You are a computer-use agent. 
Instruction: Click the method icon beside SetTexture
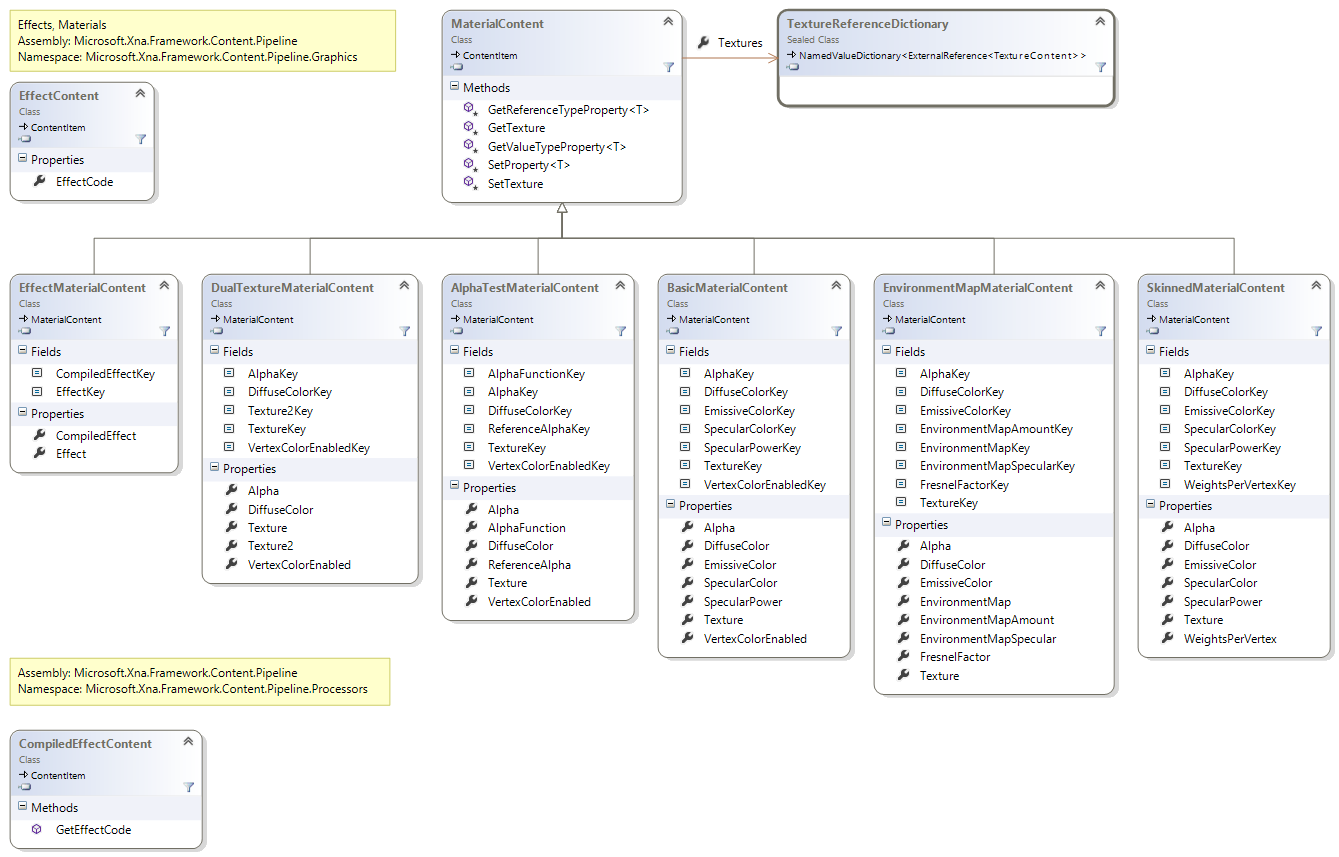pos(469,184)
